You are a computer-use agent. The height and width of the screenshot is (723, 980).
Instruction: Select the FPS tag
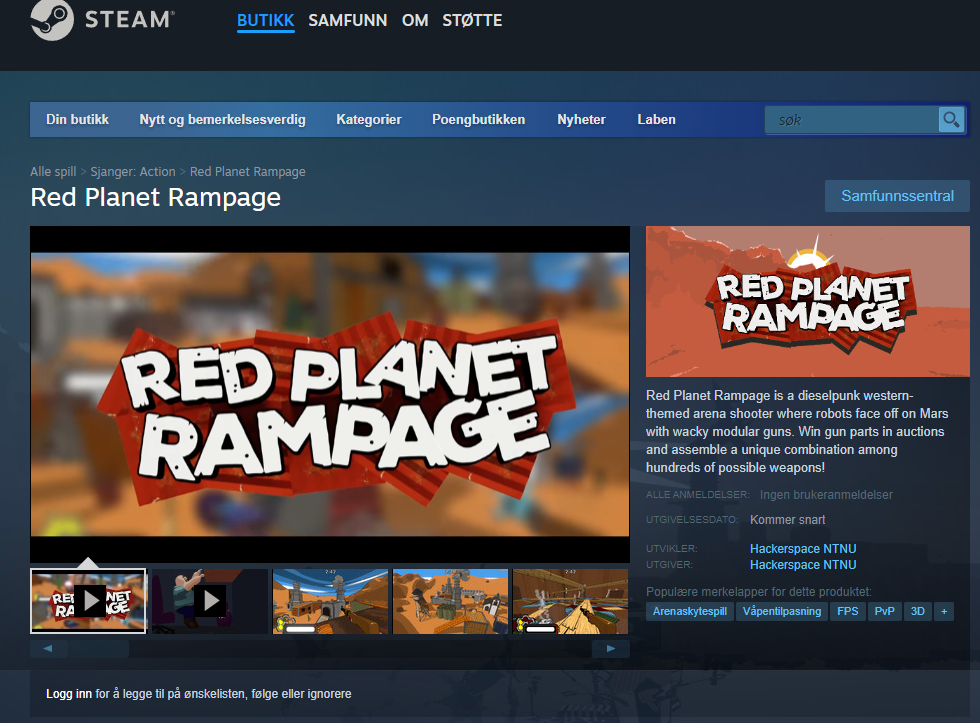coord(848,611)
